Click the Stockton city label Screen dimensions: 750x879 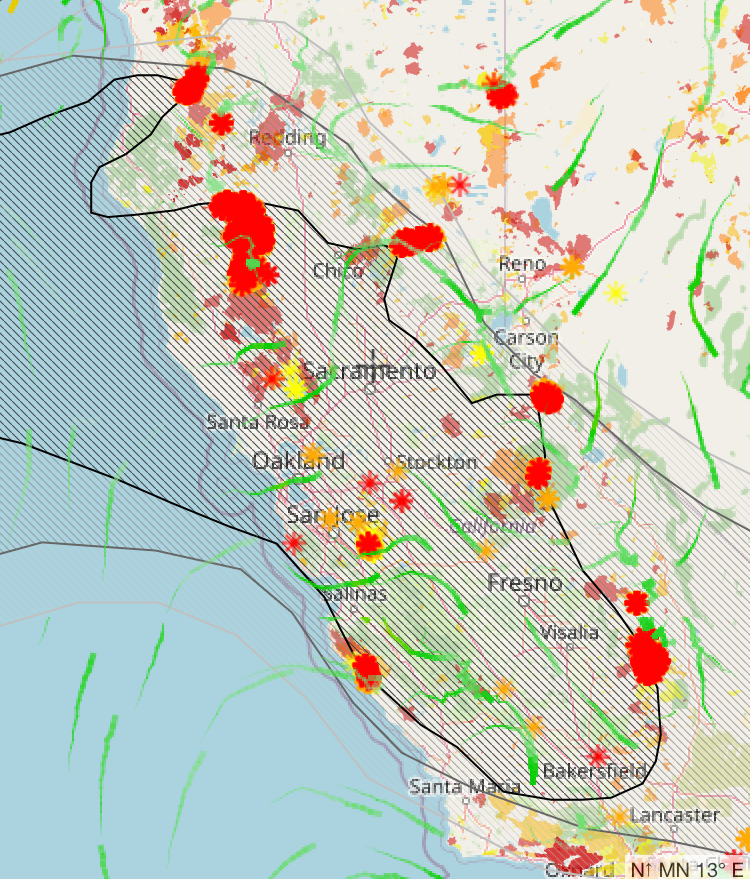437,463
